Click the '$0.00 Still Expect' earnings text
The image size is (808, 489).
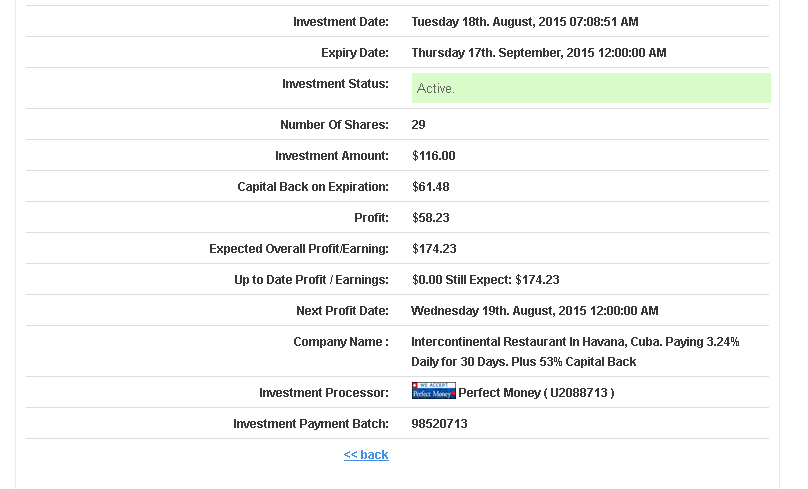[x=486, y=280]
